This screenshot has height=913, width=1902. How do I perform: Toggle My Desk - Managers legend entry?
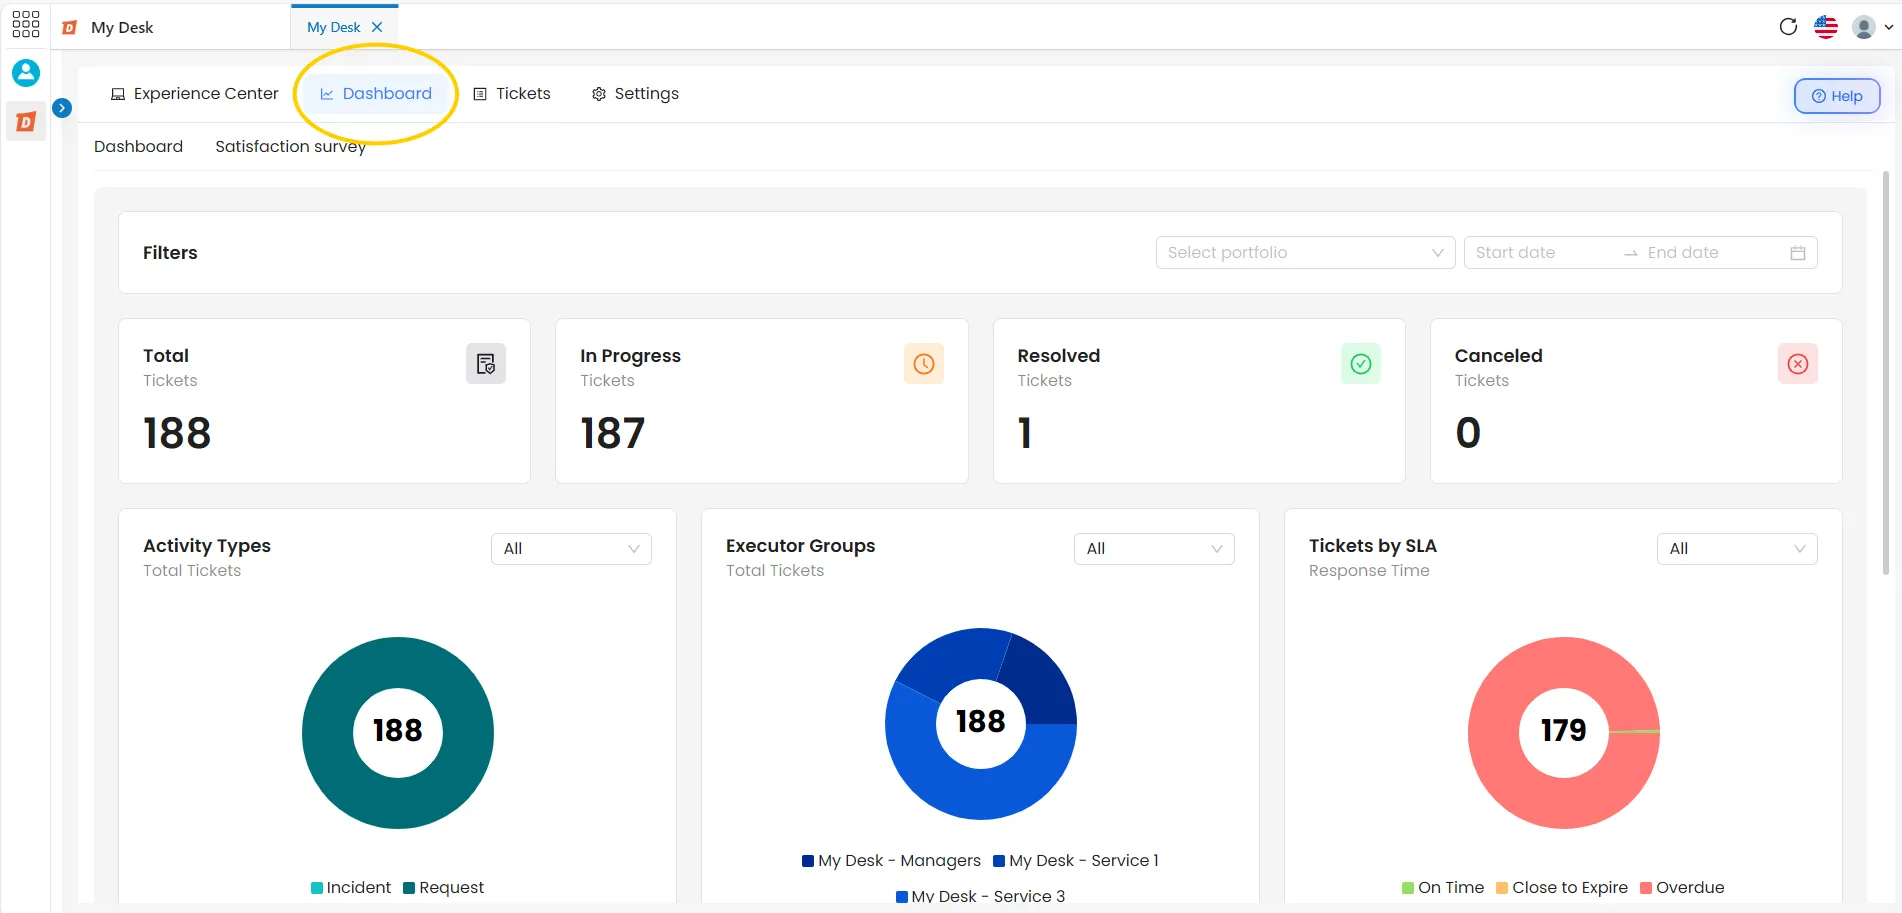pos(891,860)
